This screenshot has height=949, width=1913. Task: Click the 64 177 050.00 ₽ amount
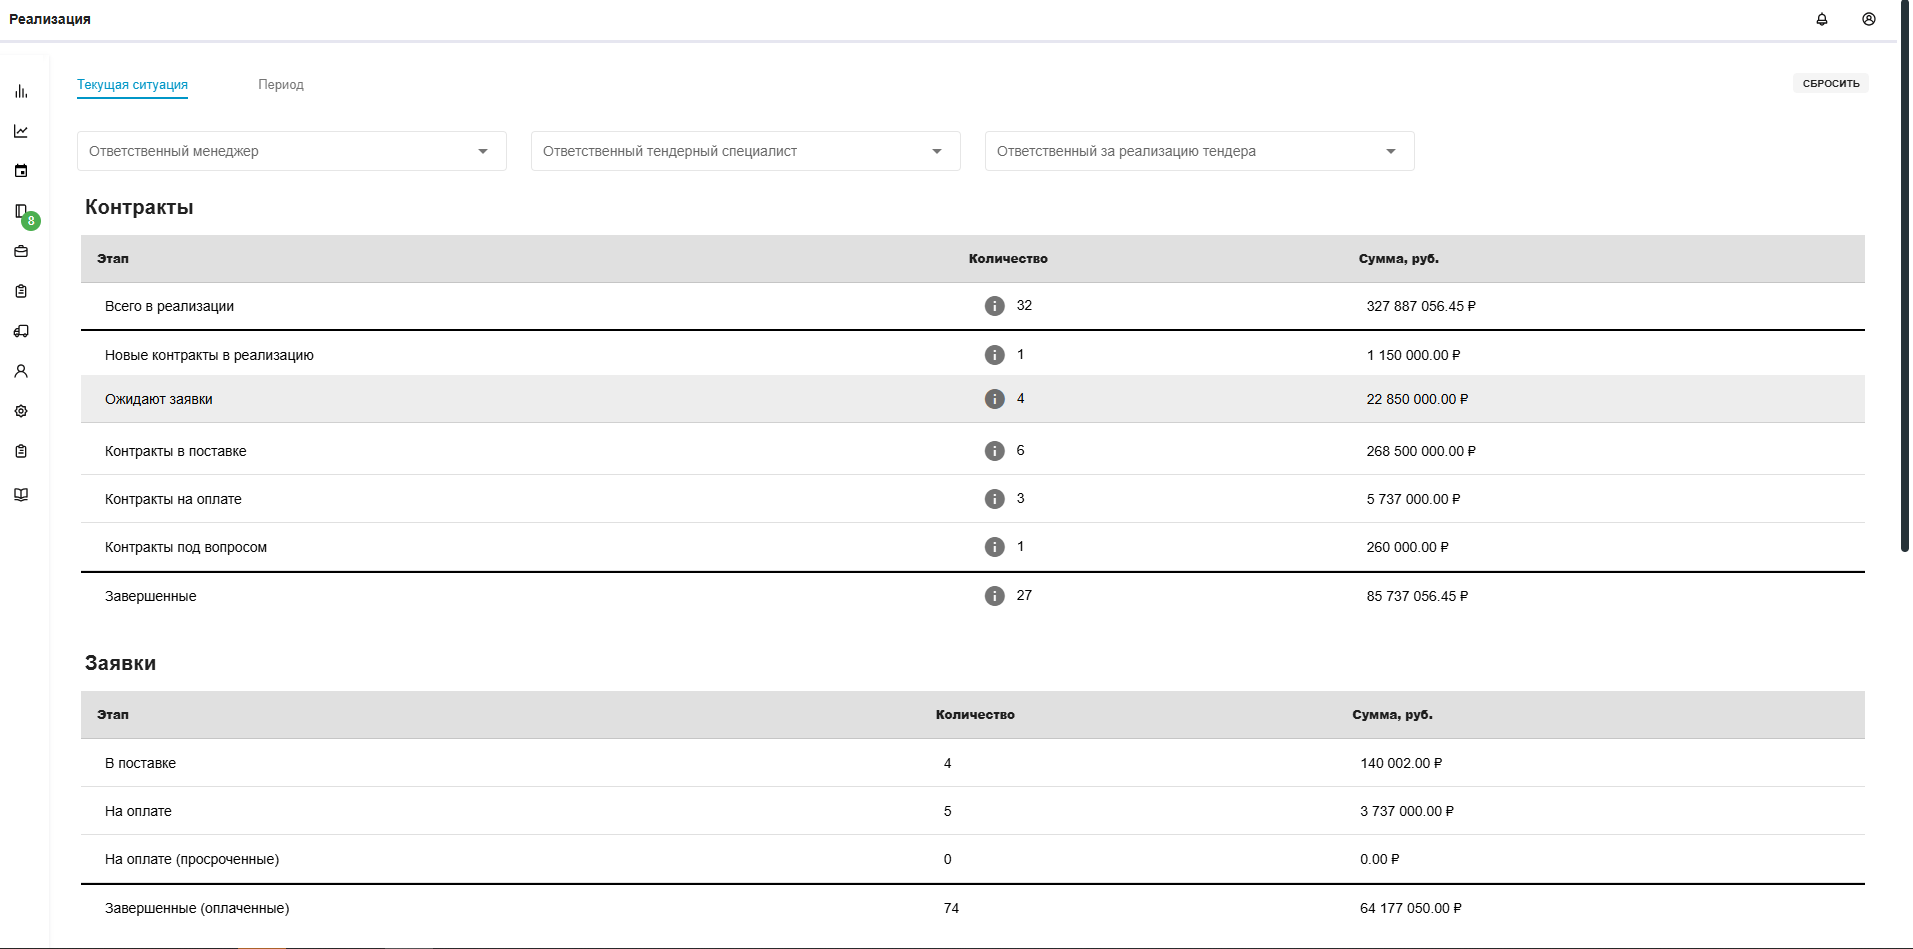1410,908
